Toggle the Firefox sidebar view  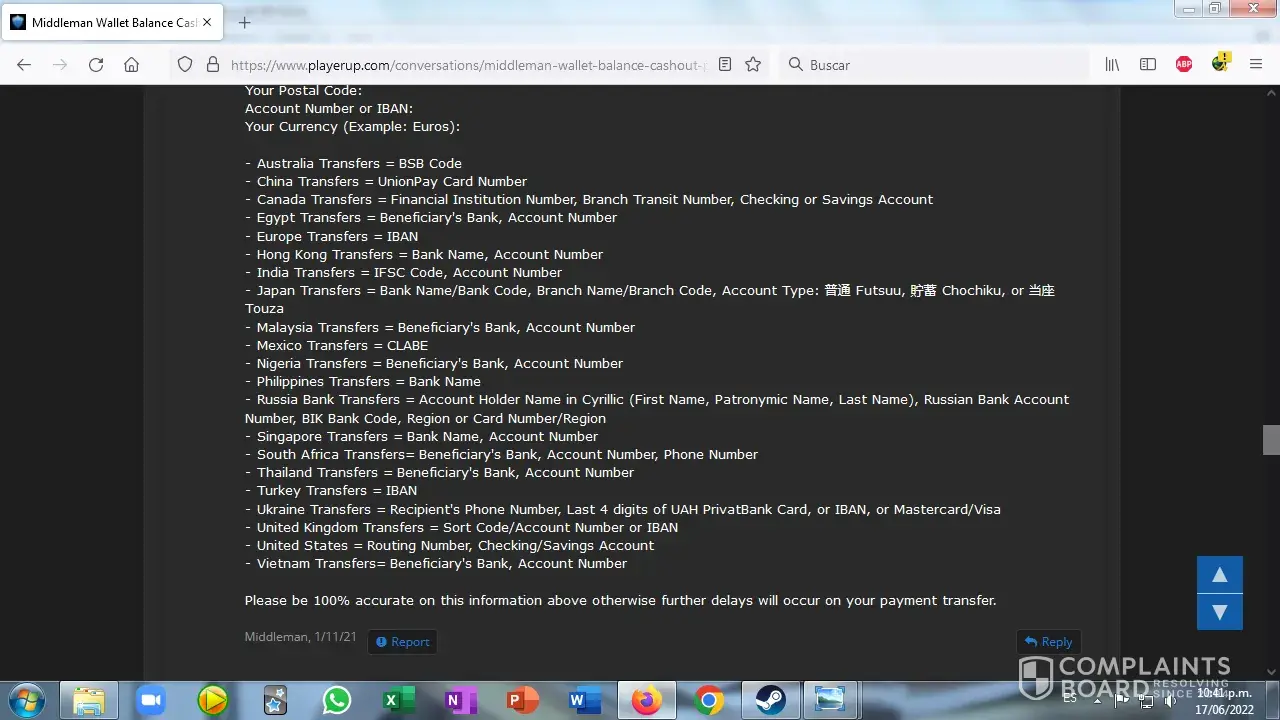(1148, 64)
